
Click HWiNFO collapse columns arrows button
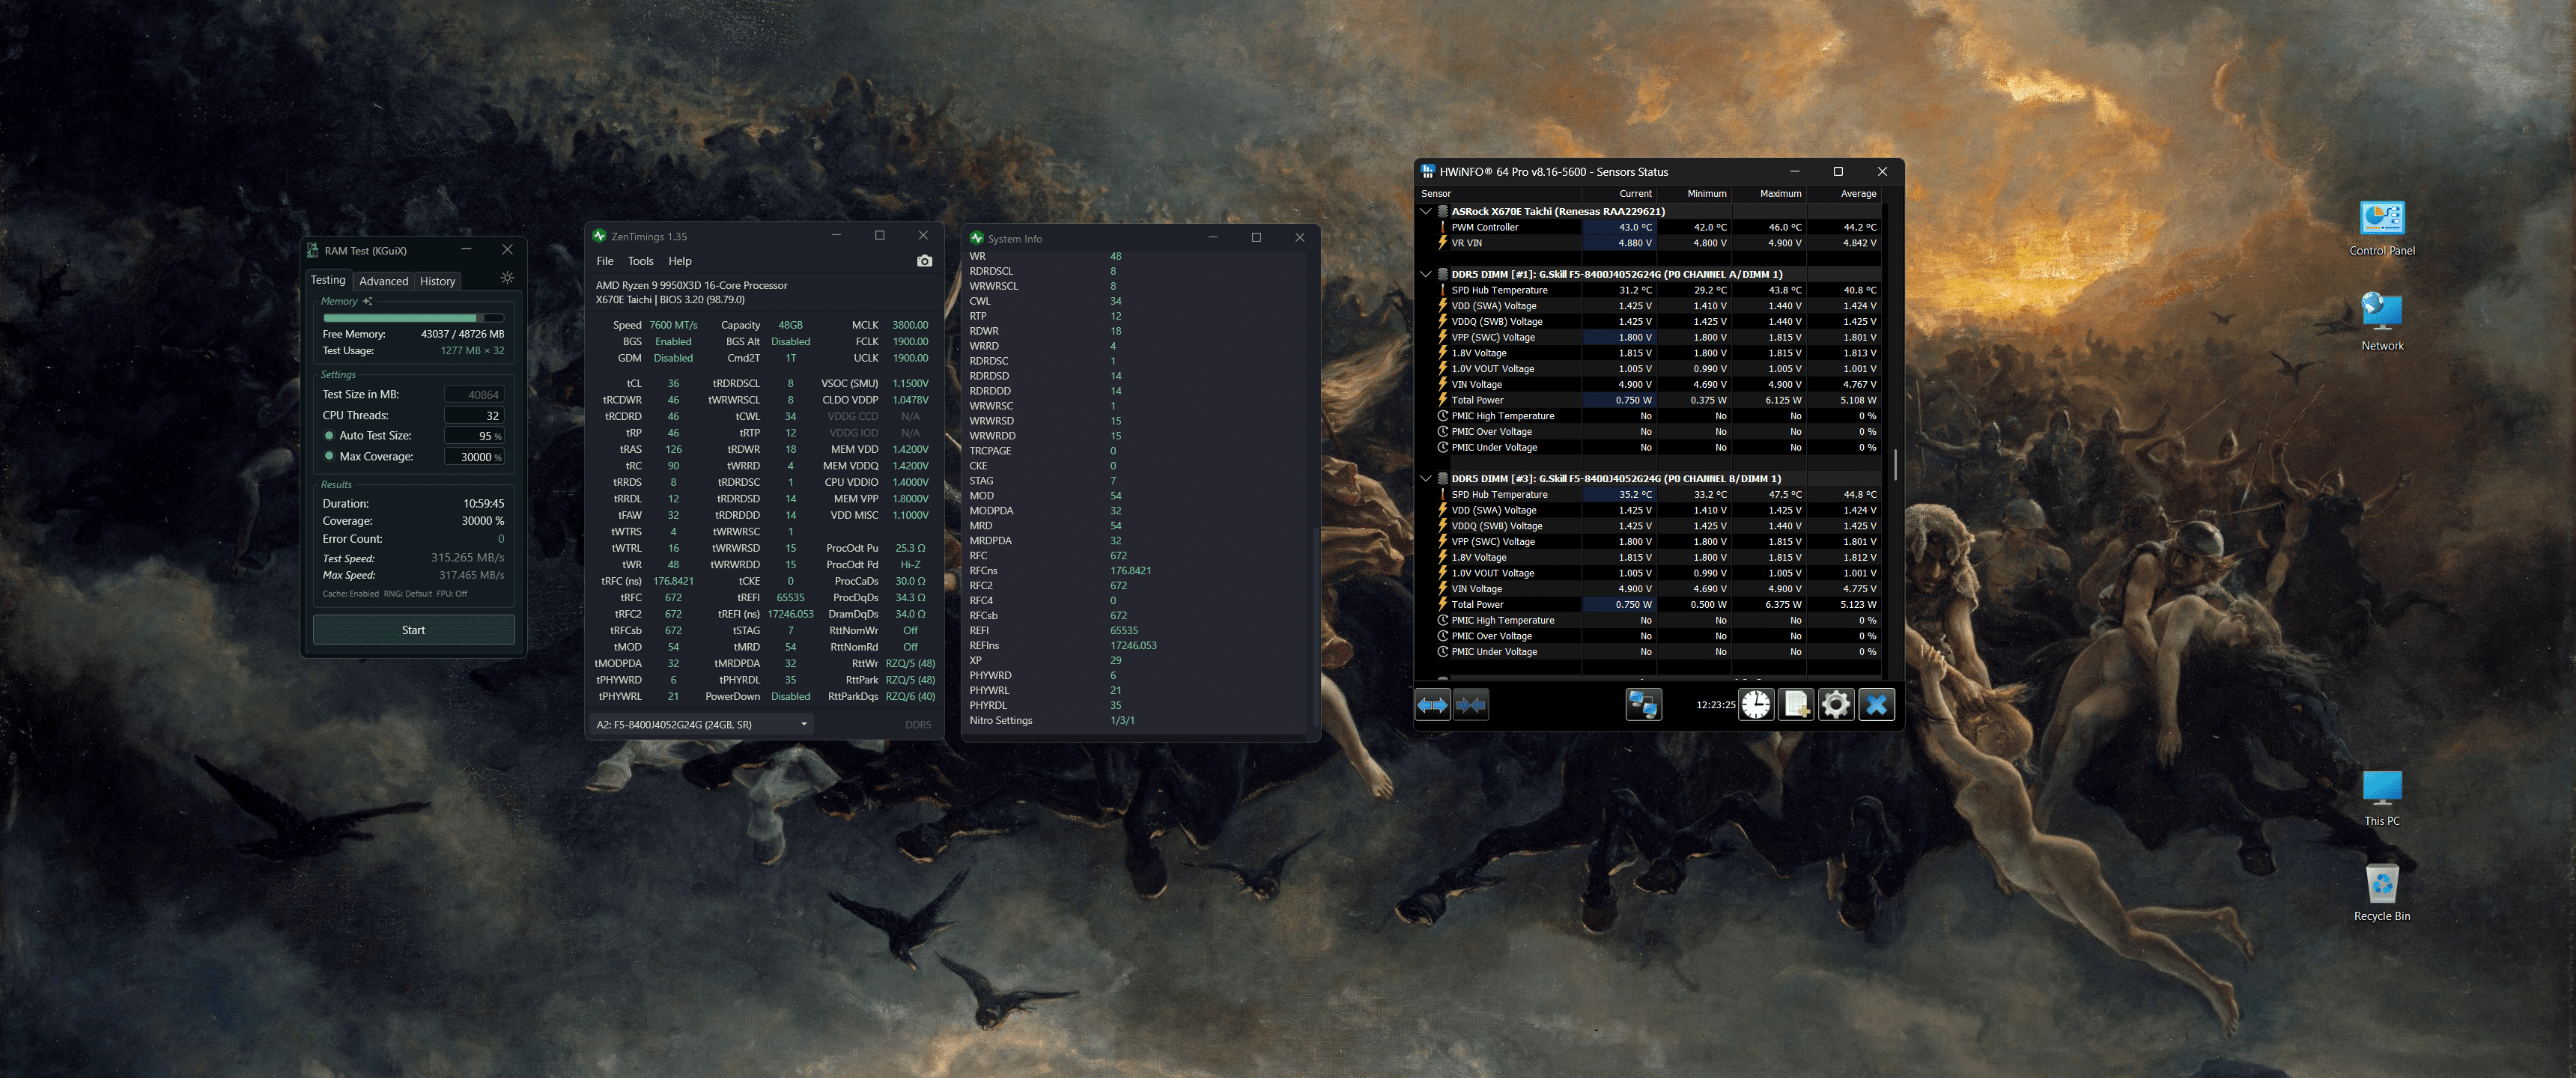pyautogui.click(x=1471, y=705)
